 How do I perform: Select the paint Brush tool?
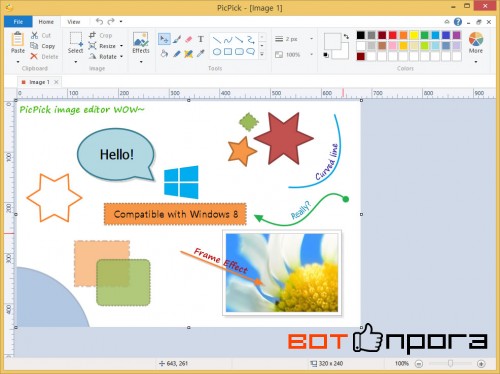(x=177, y=39)
